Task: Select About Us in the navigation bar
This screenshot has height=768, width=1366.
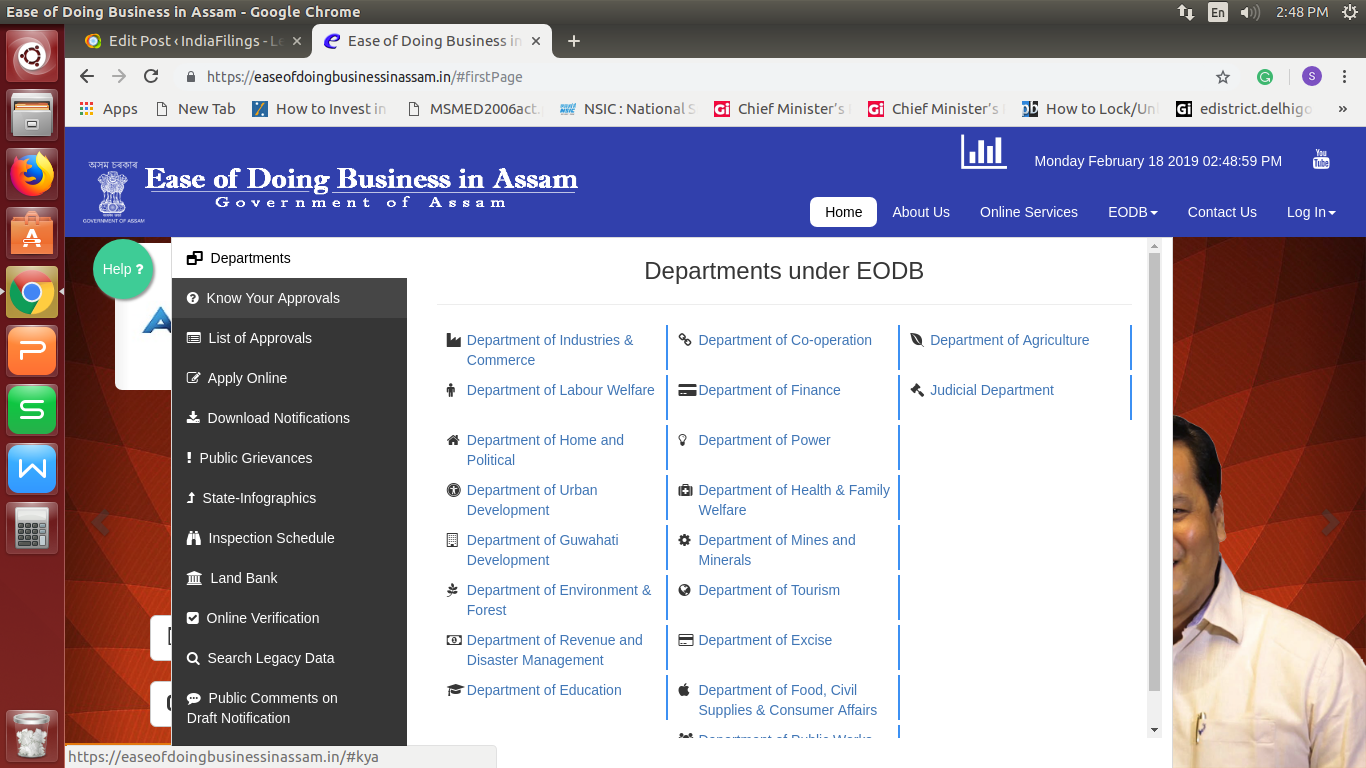Action: point(920,212)
